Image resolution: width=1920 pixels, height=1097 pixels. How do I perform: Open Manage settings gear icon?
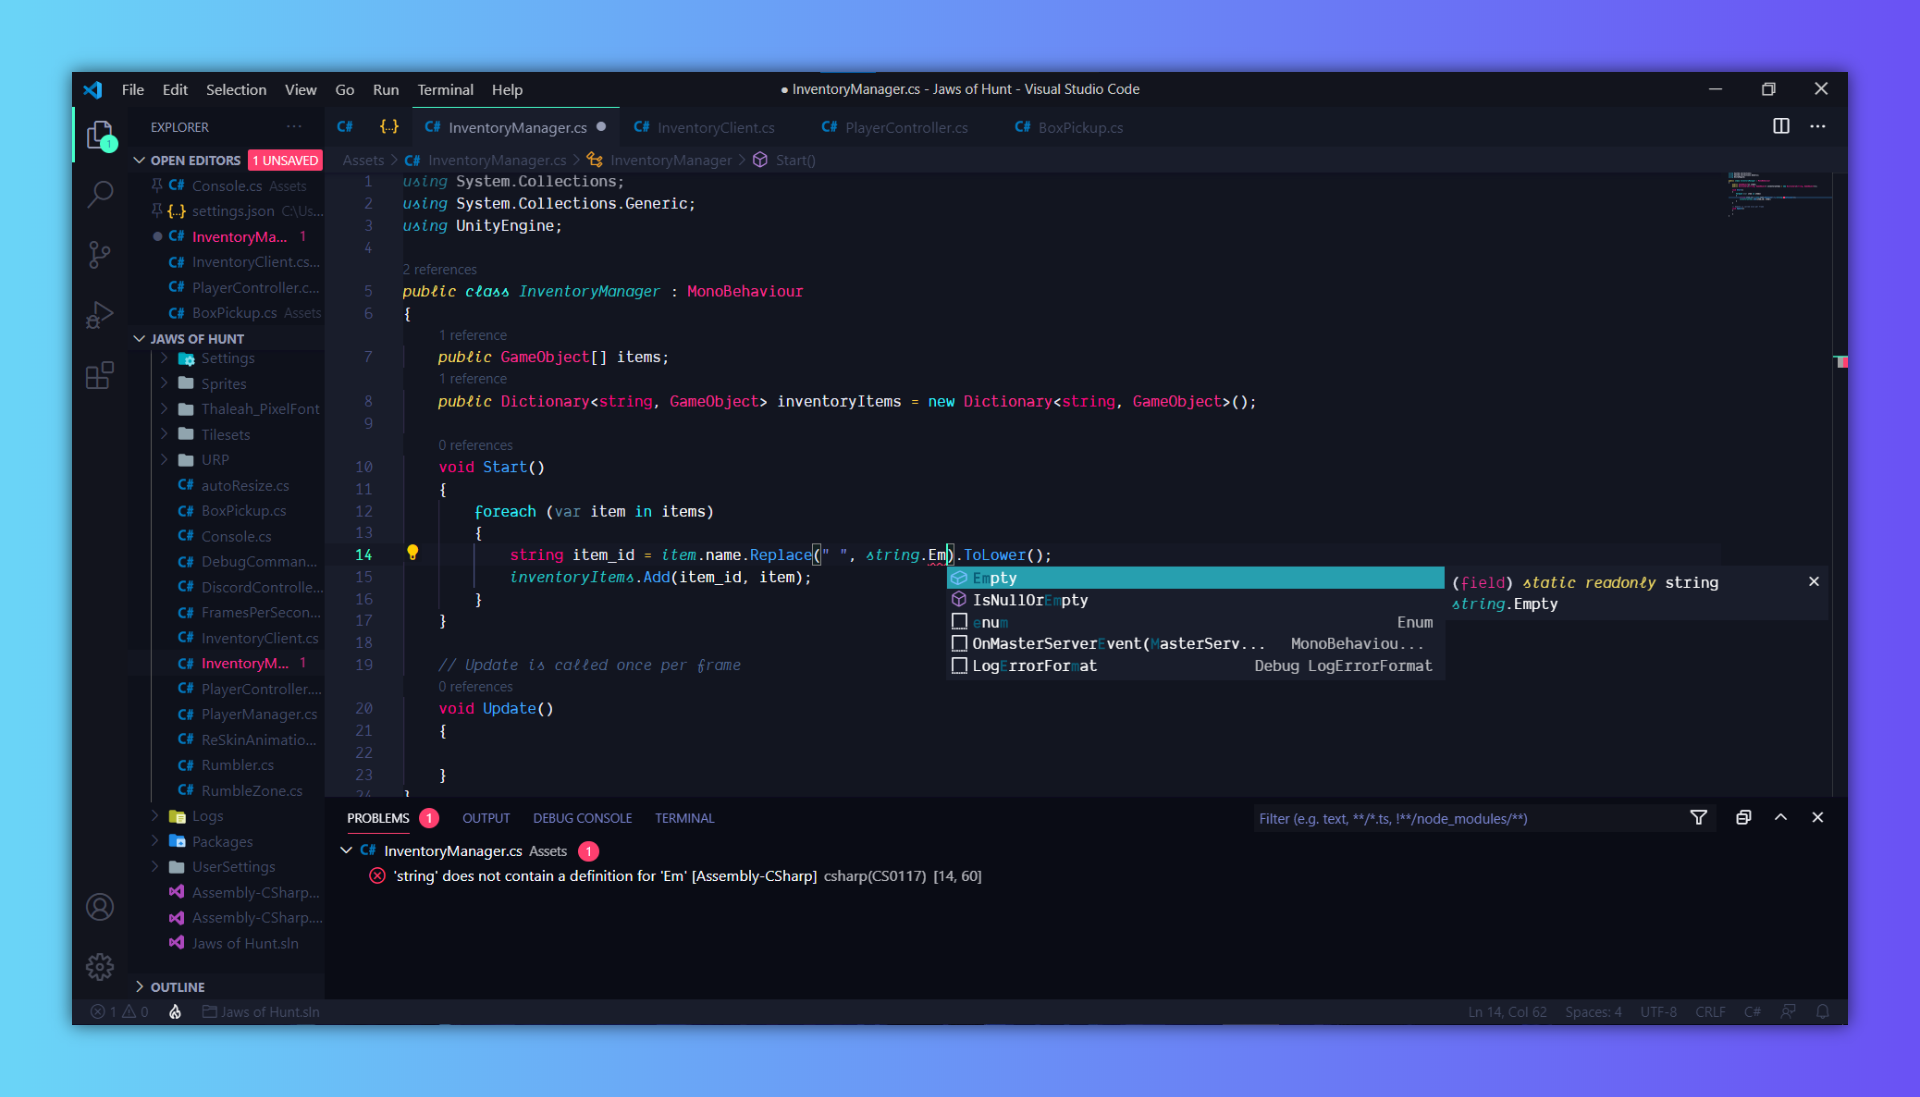point(100,967)
